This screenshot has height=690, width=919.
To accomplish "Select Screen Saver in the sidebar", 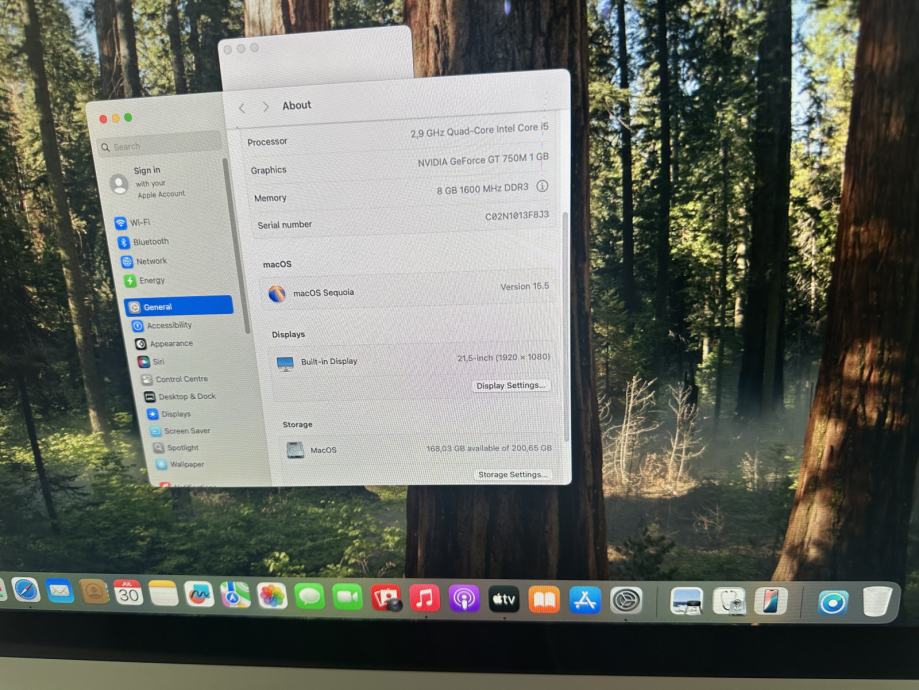I will tap(181, 431).
